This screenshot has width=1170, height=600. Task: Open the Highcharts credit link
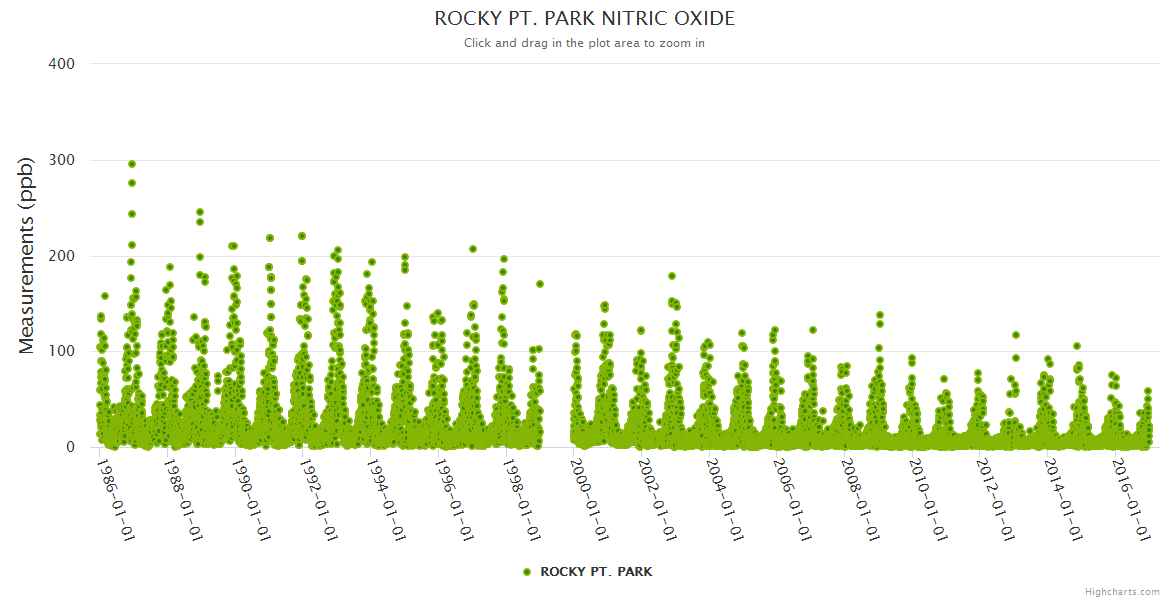[x=1122, y=591]
